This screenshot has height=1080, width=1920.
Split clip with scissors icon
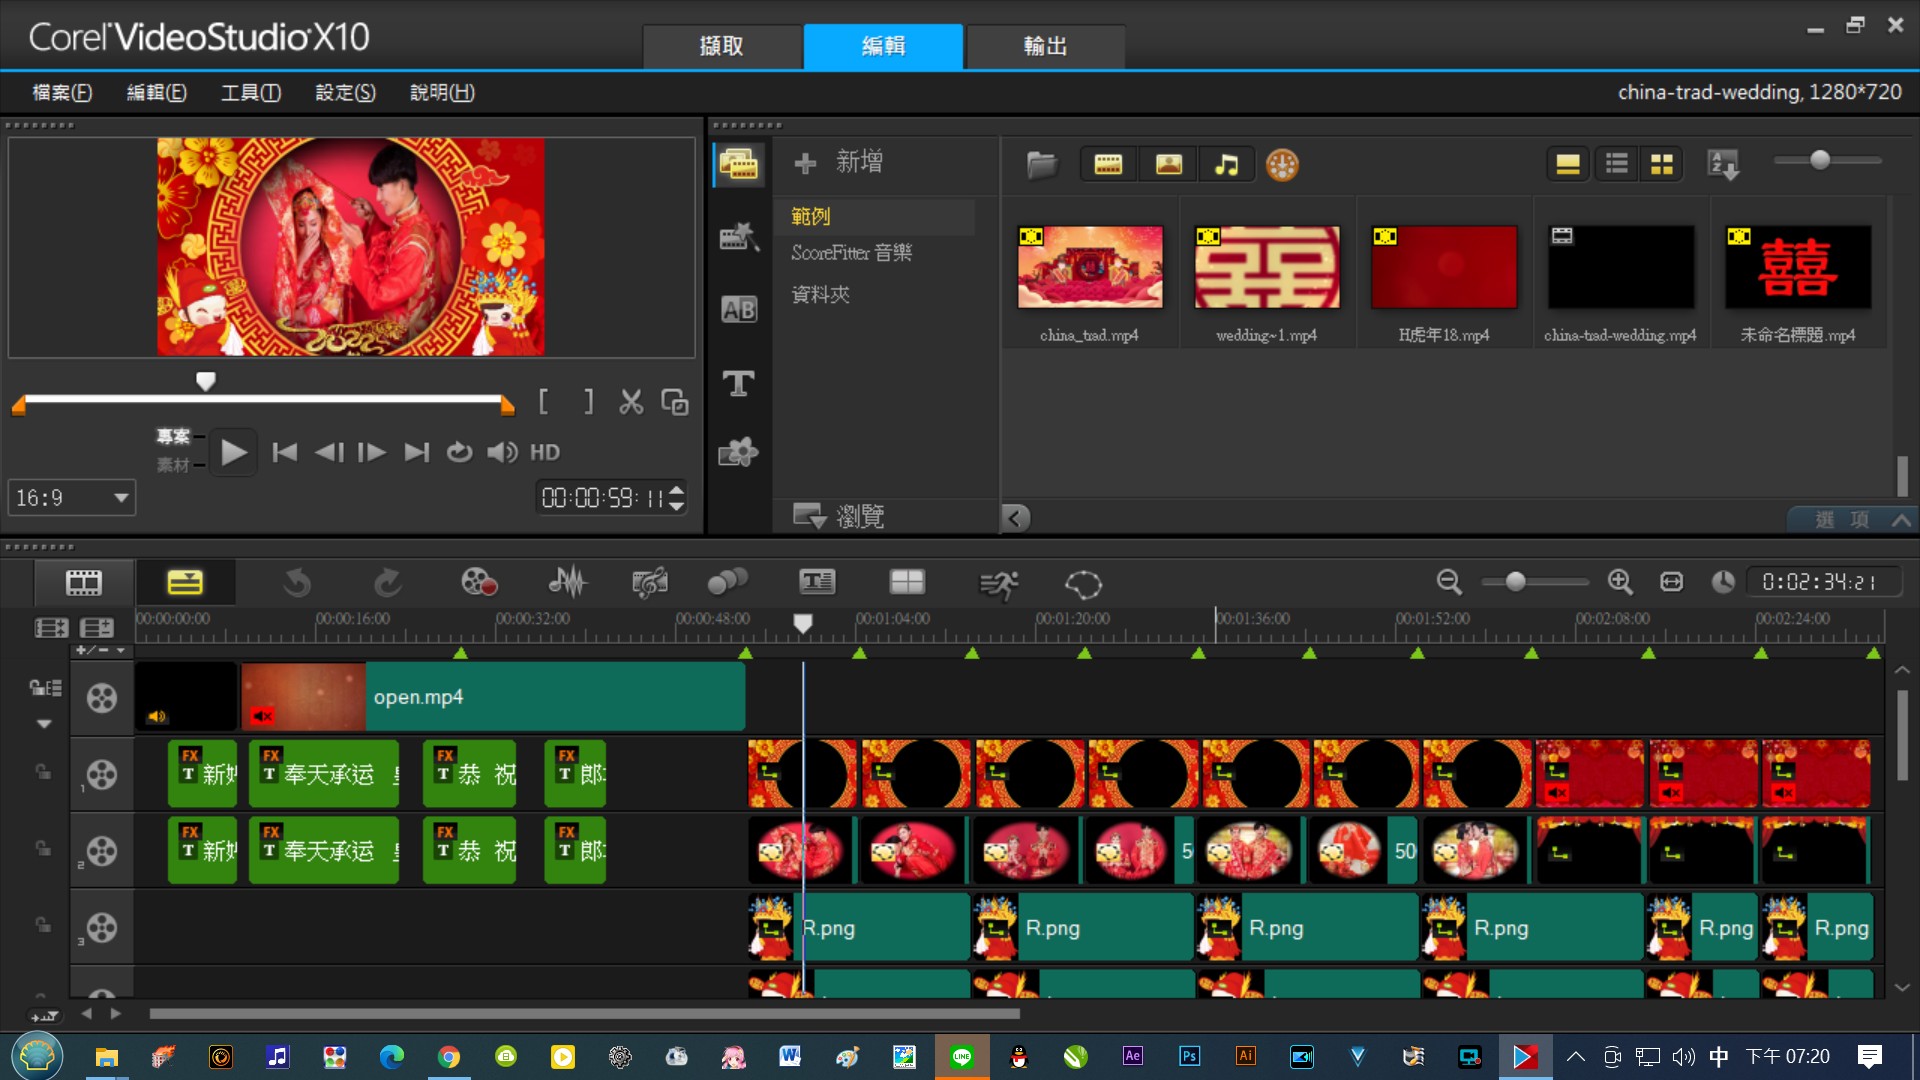tap(631, 402)
